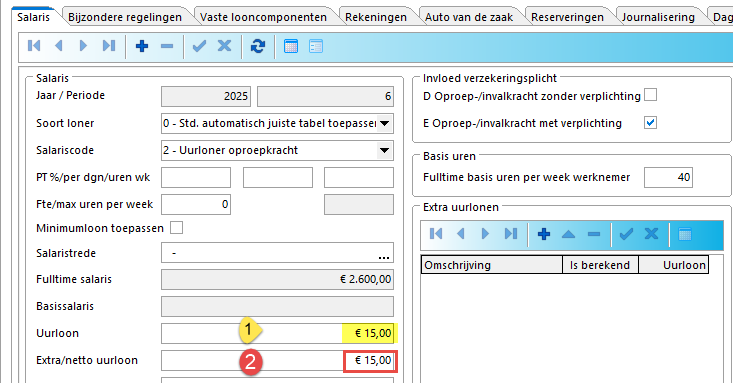This screenshot has width=733, height=383.
Task: Open the Bijzondere regelingen tab
Action: (x=125, y=17)
